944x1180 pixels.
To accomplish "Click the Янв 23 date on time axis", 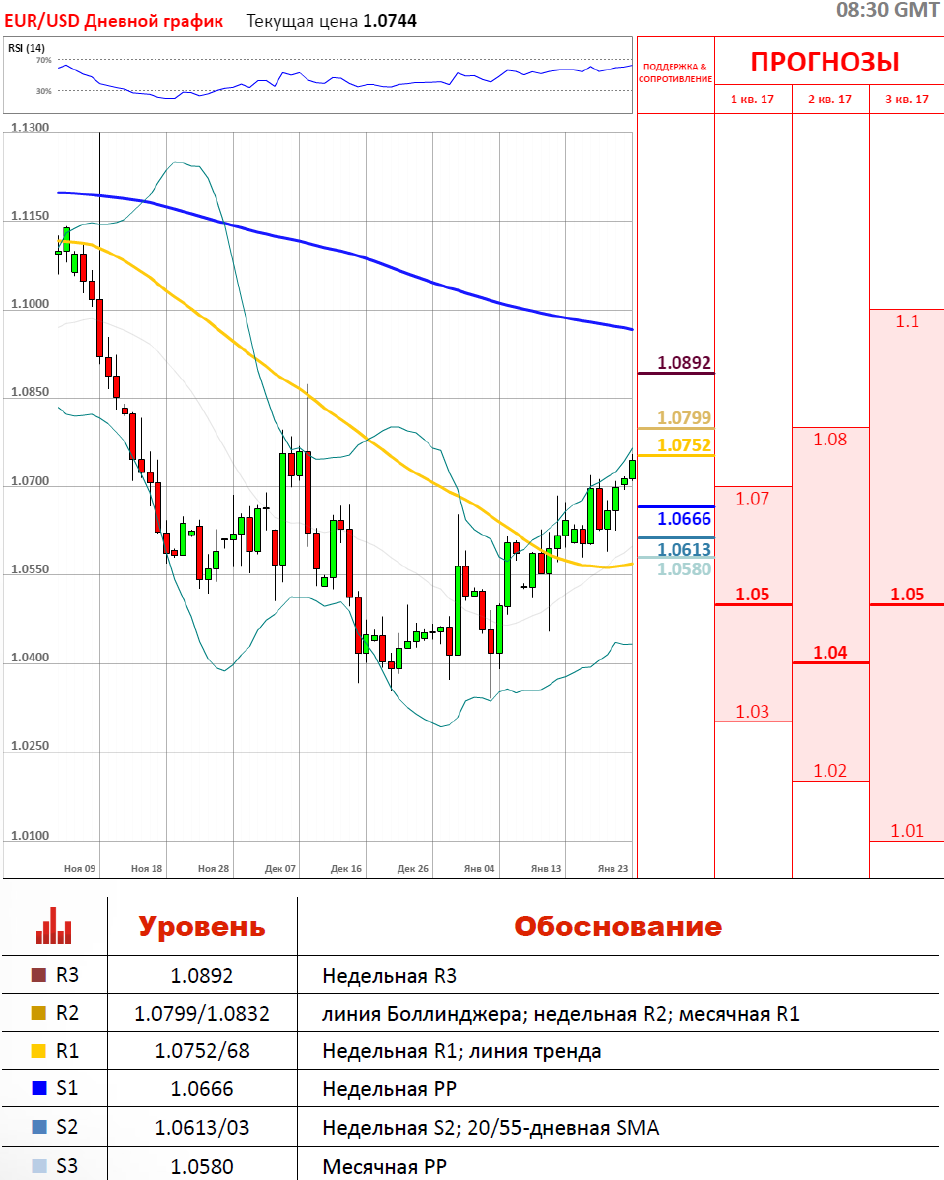I will 612,868.
